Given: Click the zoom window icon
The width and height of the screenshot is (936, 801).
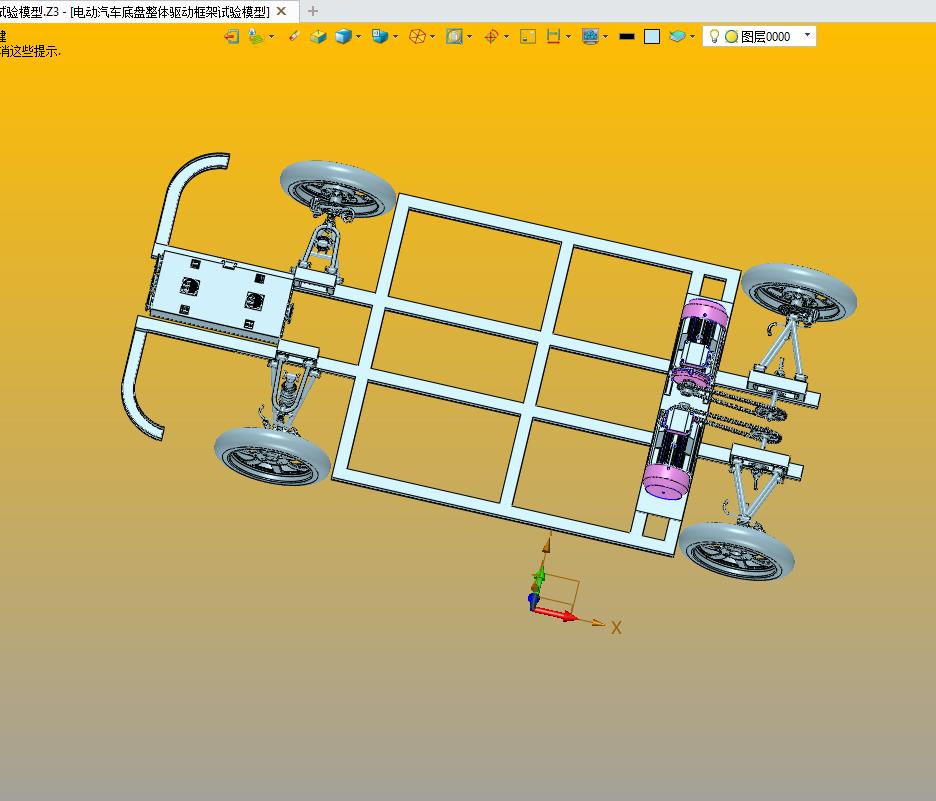Looking at the screenshot, I should [x=454, y=36].
